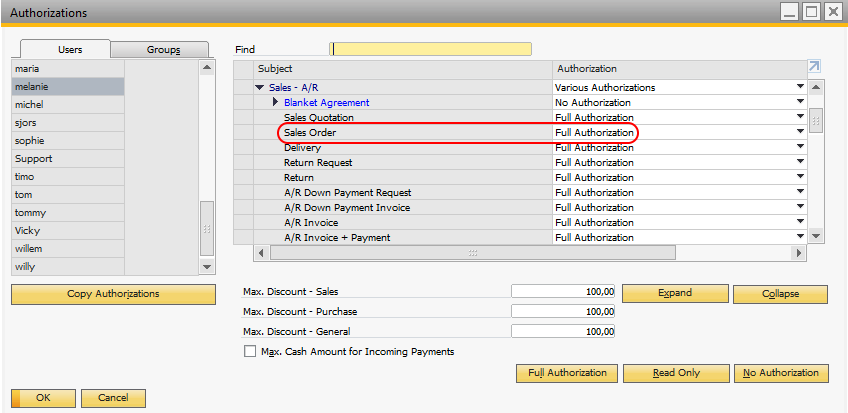Click the horizontal scrollbar thumb under the table
The width and height of the screenshot is (848, 413).
click(x=473, y=253)
